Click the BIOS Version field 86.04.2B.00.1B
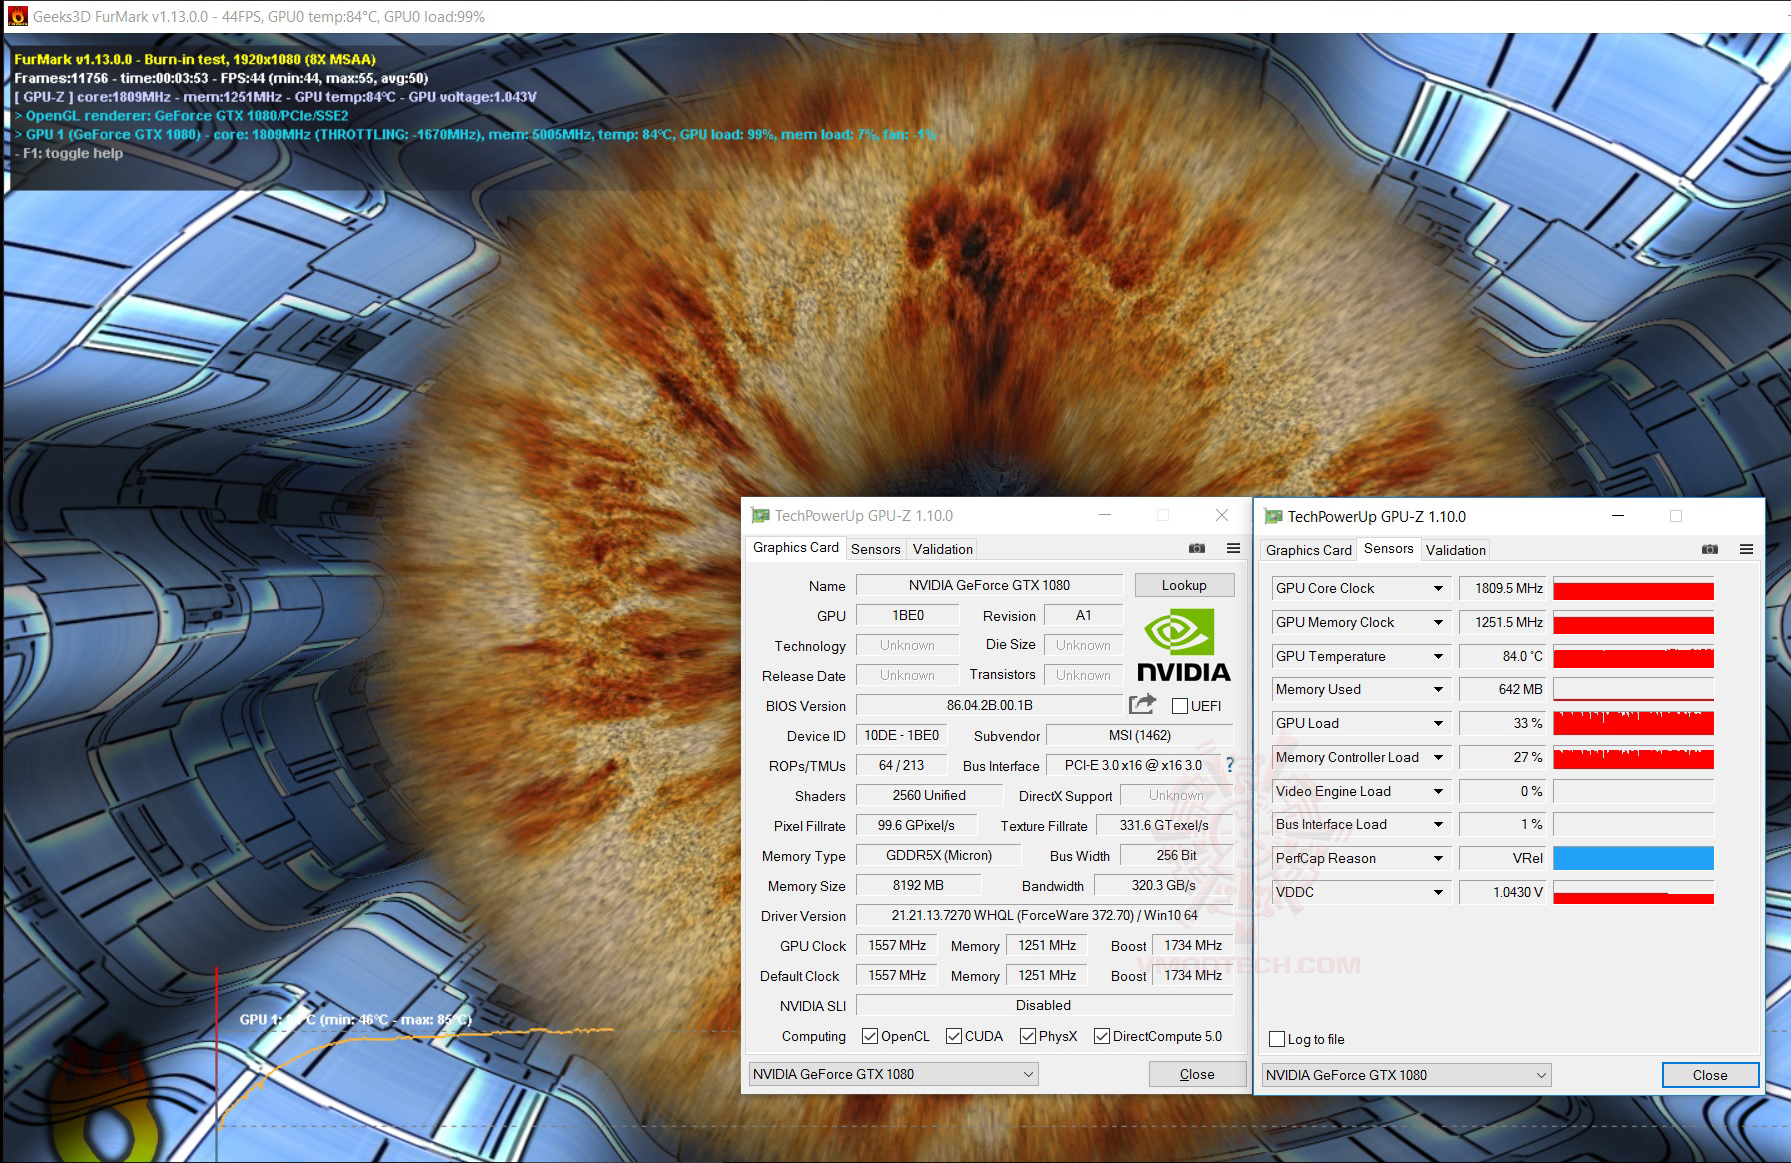This screenshot has height=1163, width=1791. point(989,705)
